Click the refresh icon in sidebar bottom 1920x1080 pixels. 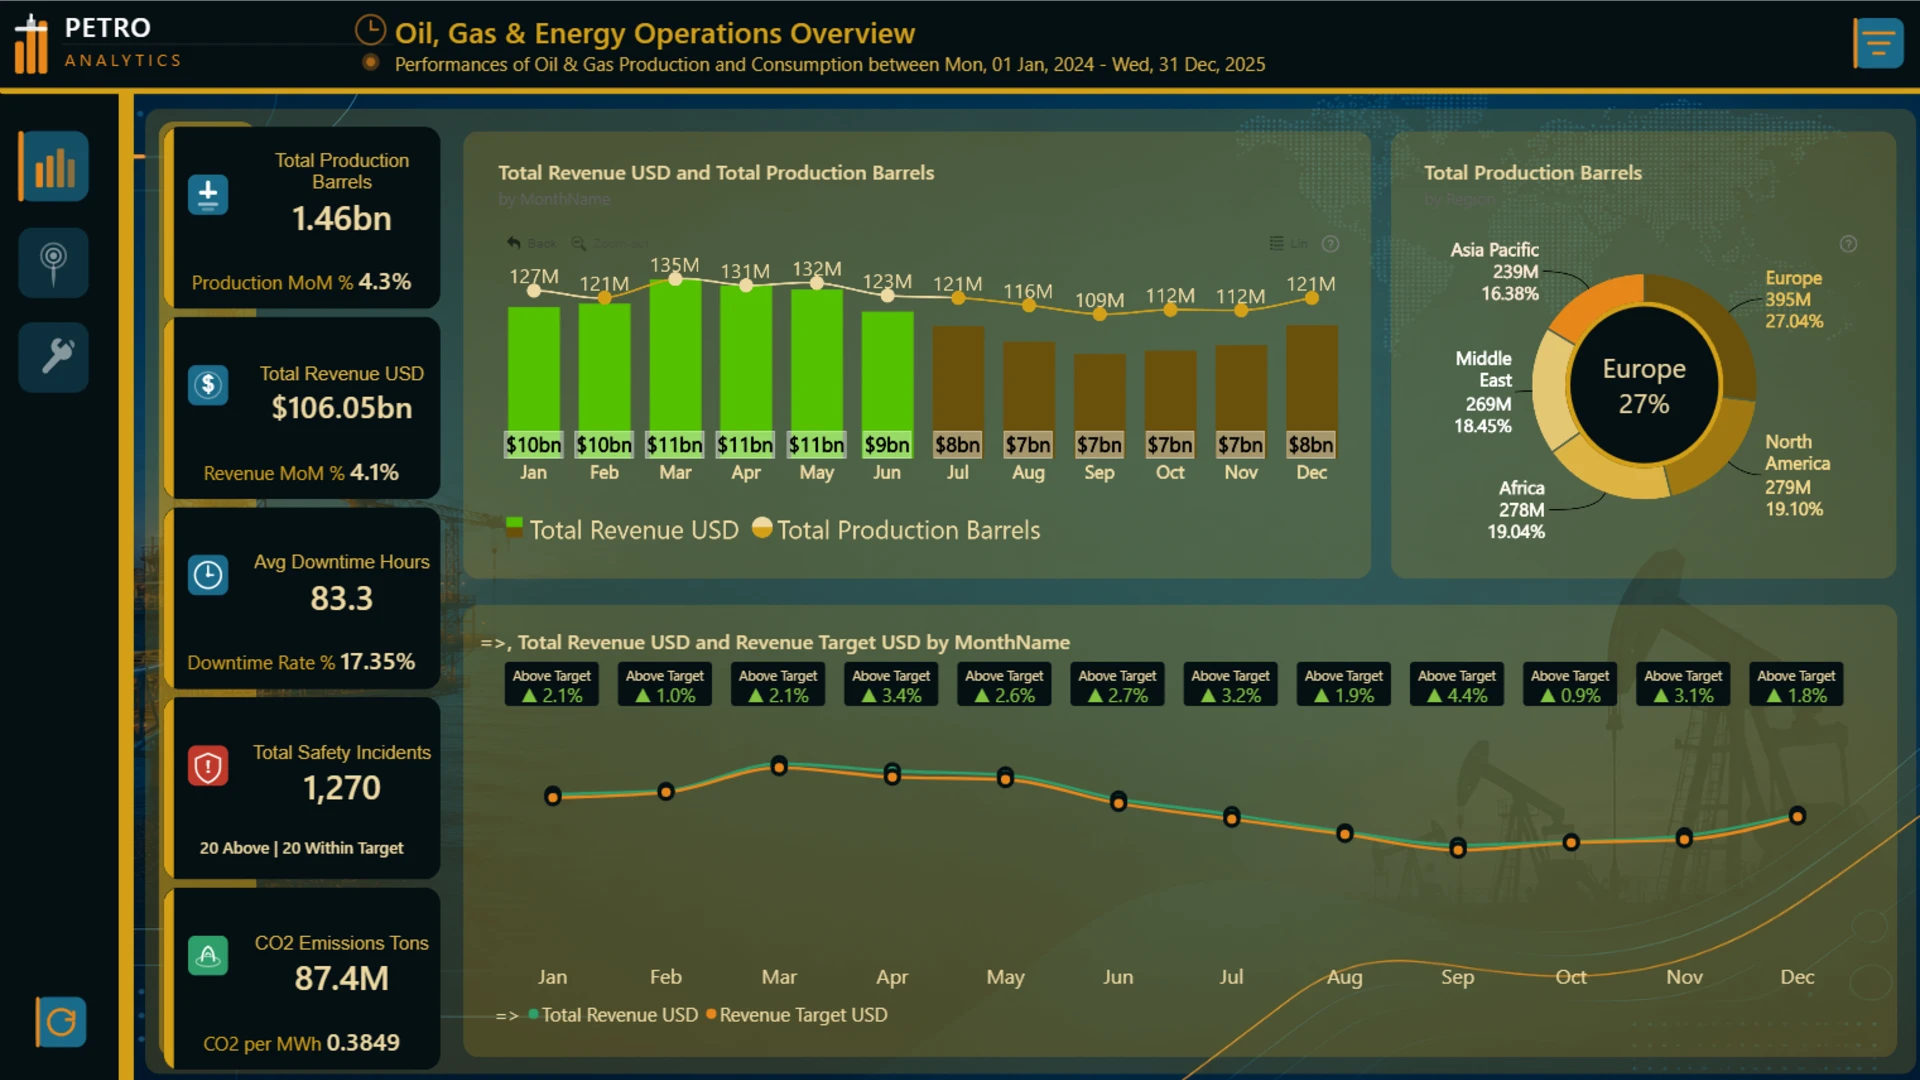[61, 1021]
